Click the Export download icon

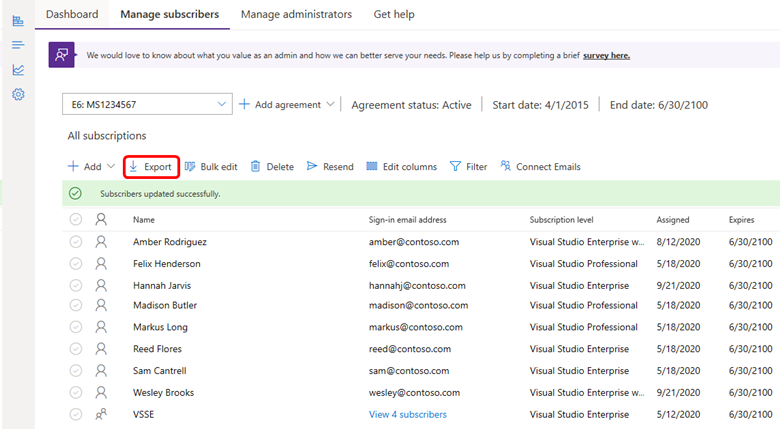pos(133,167)
